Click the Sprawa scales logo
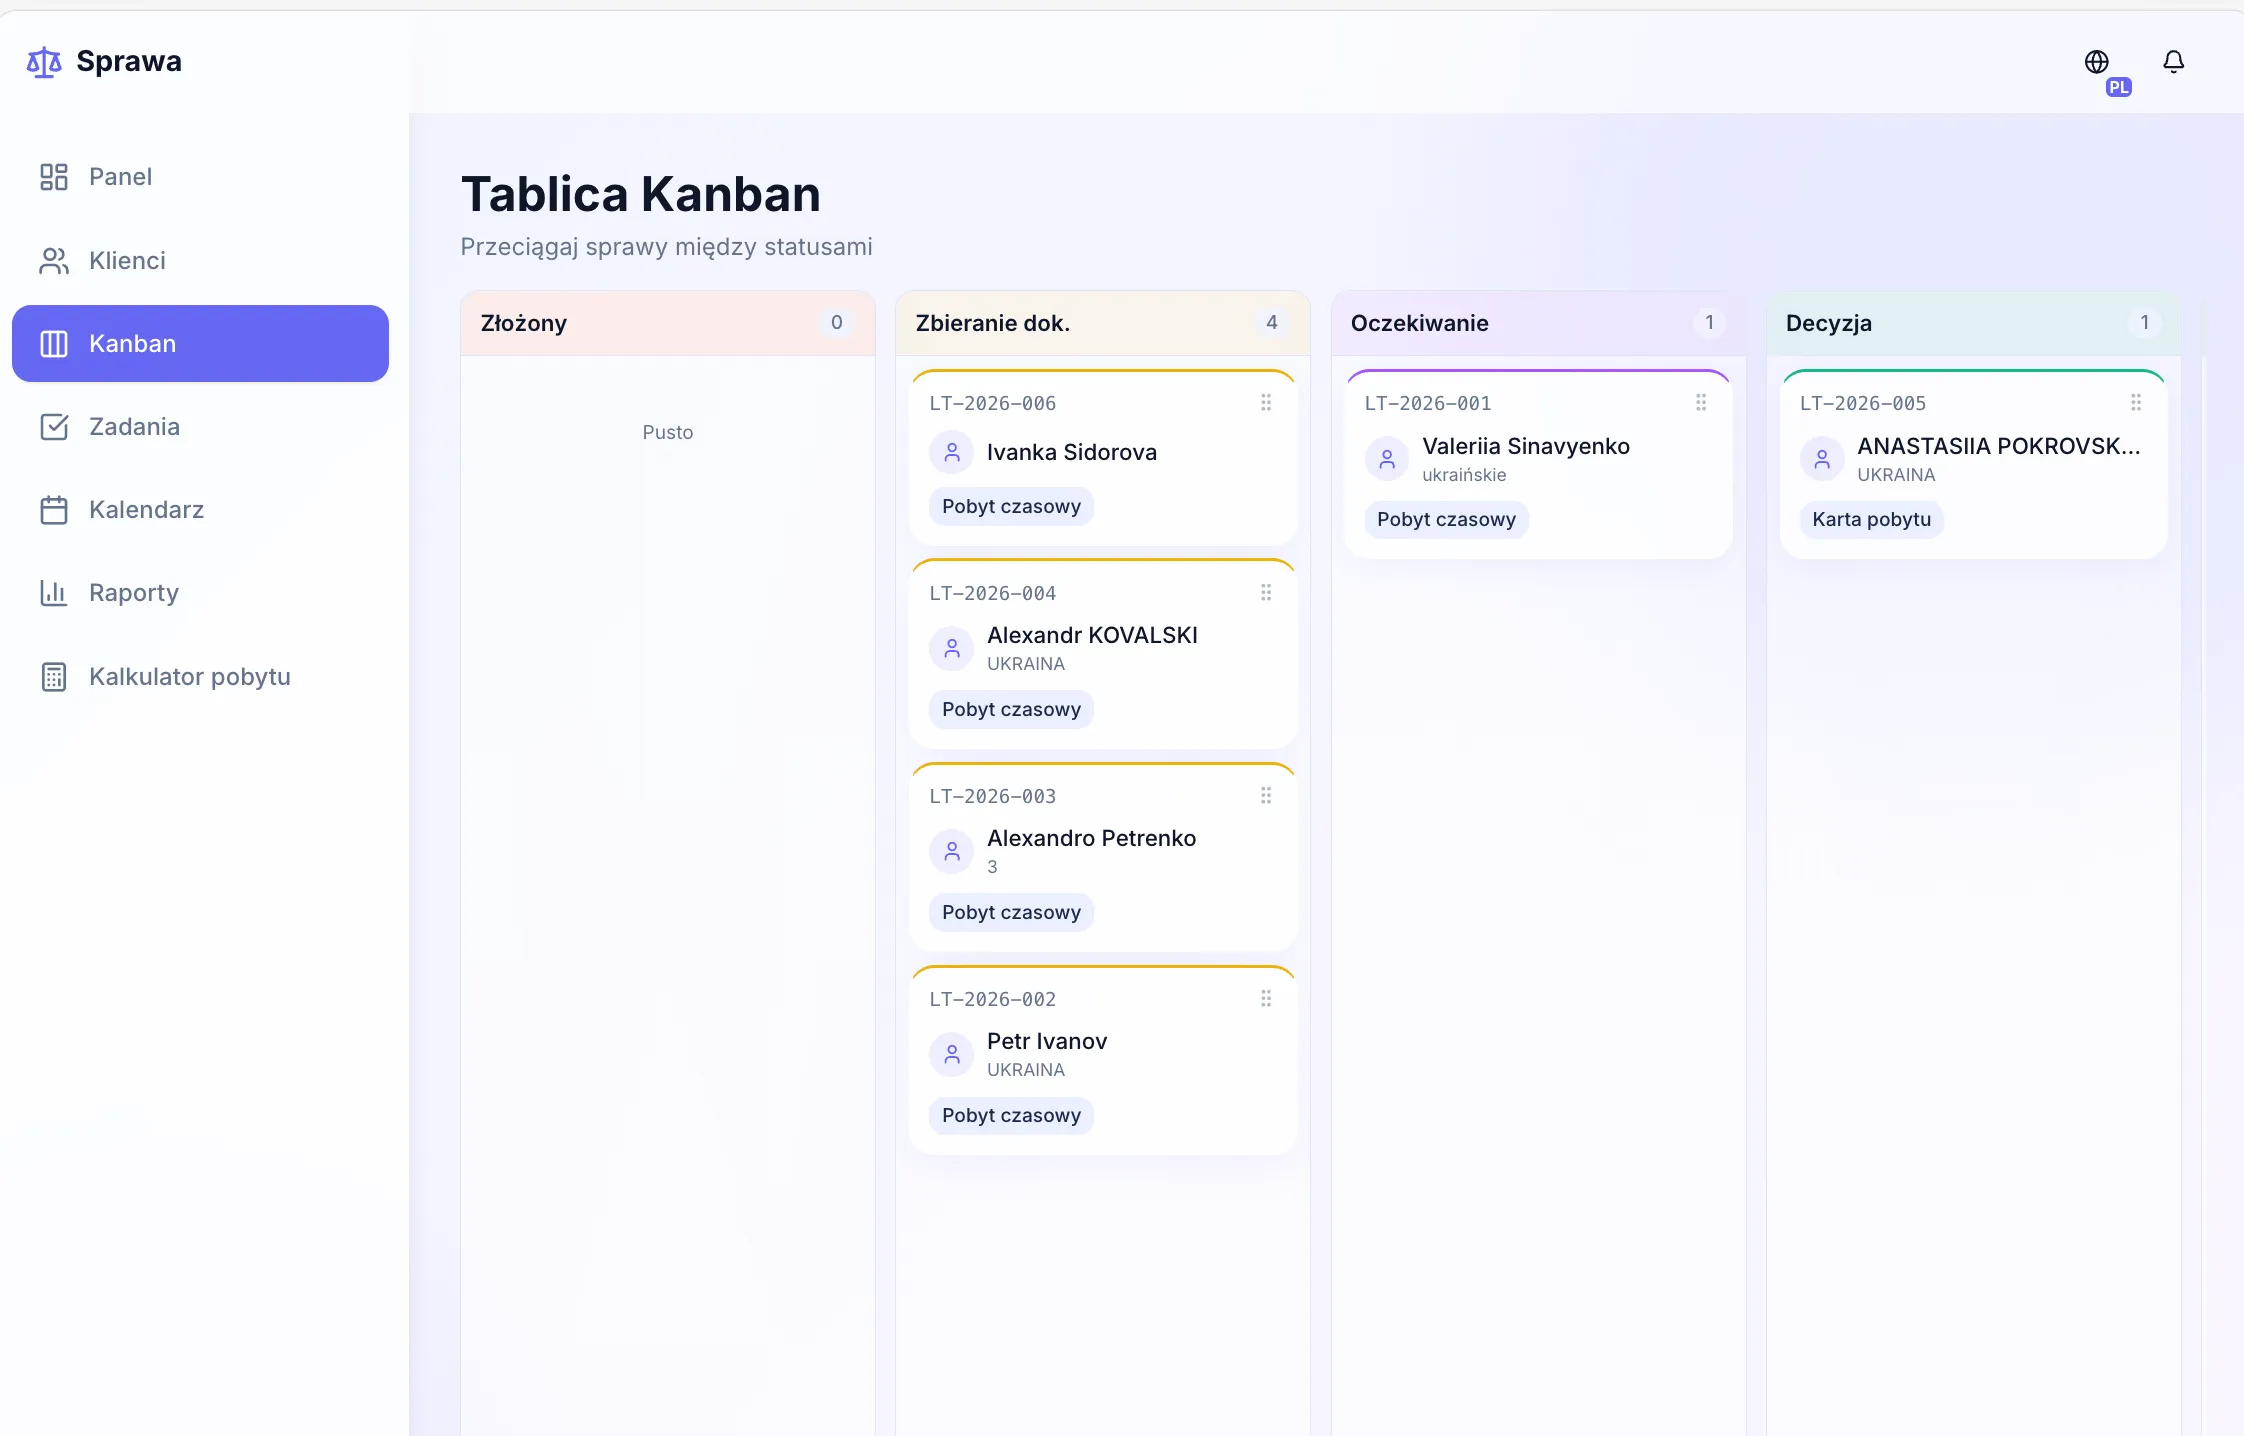This screenshot has width=2244, height=1436. pos(44,62)
